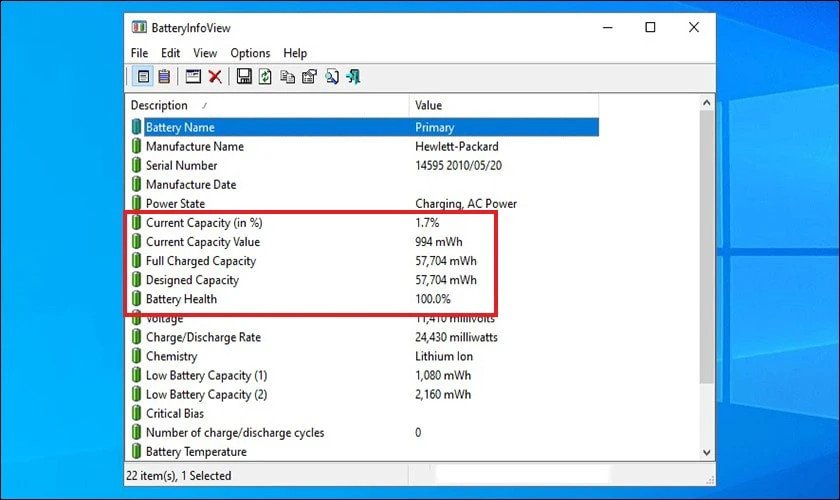Screen dimensions: 840x500
Task: Click the Find magnifier icon in toolbar
Action: [x=331, y=77]
